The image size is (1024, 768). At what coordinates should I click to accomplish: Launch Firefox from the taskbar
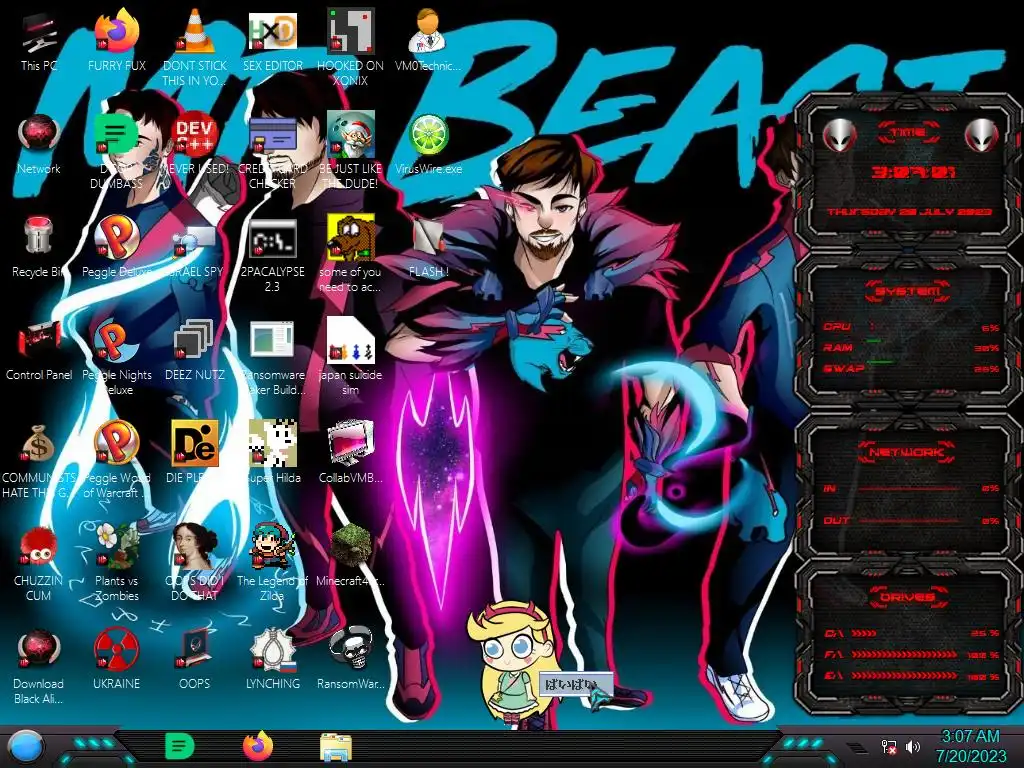[258, 746]
